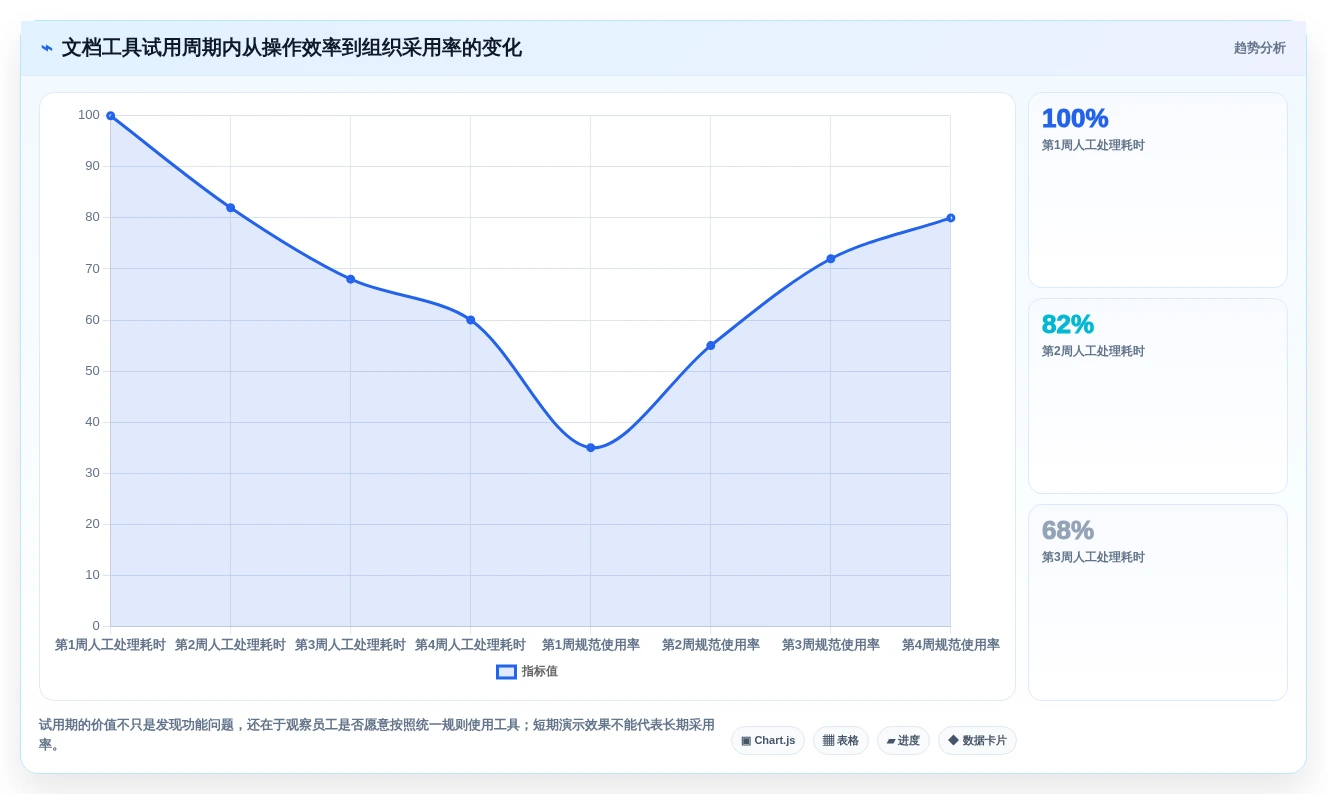This screenshot has width=1327, height=794.
Task: Click the data point for 第4周人工处理耗时
Action: pos(470,320)
